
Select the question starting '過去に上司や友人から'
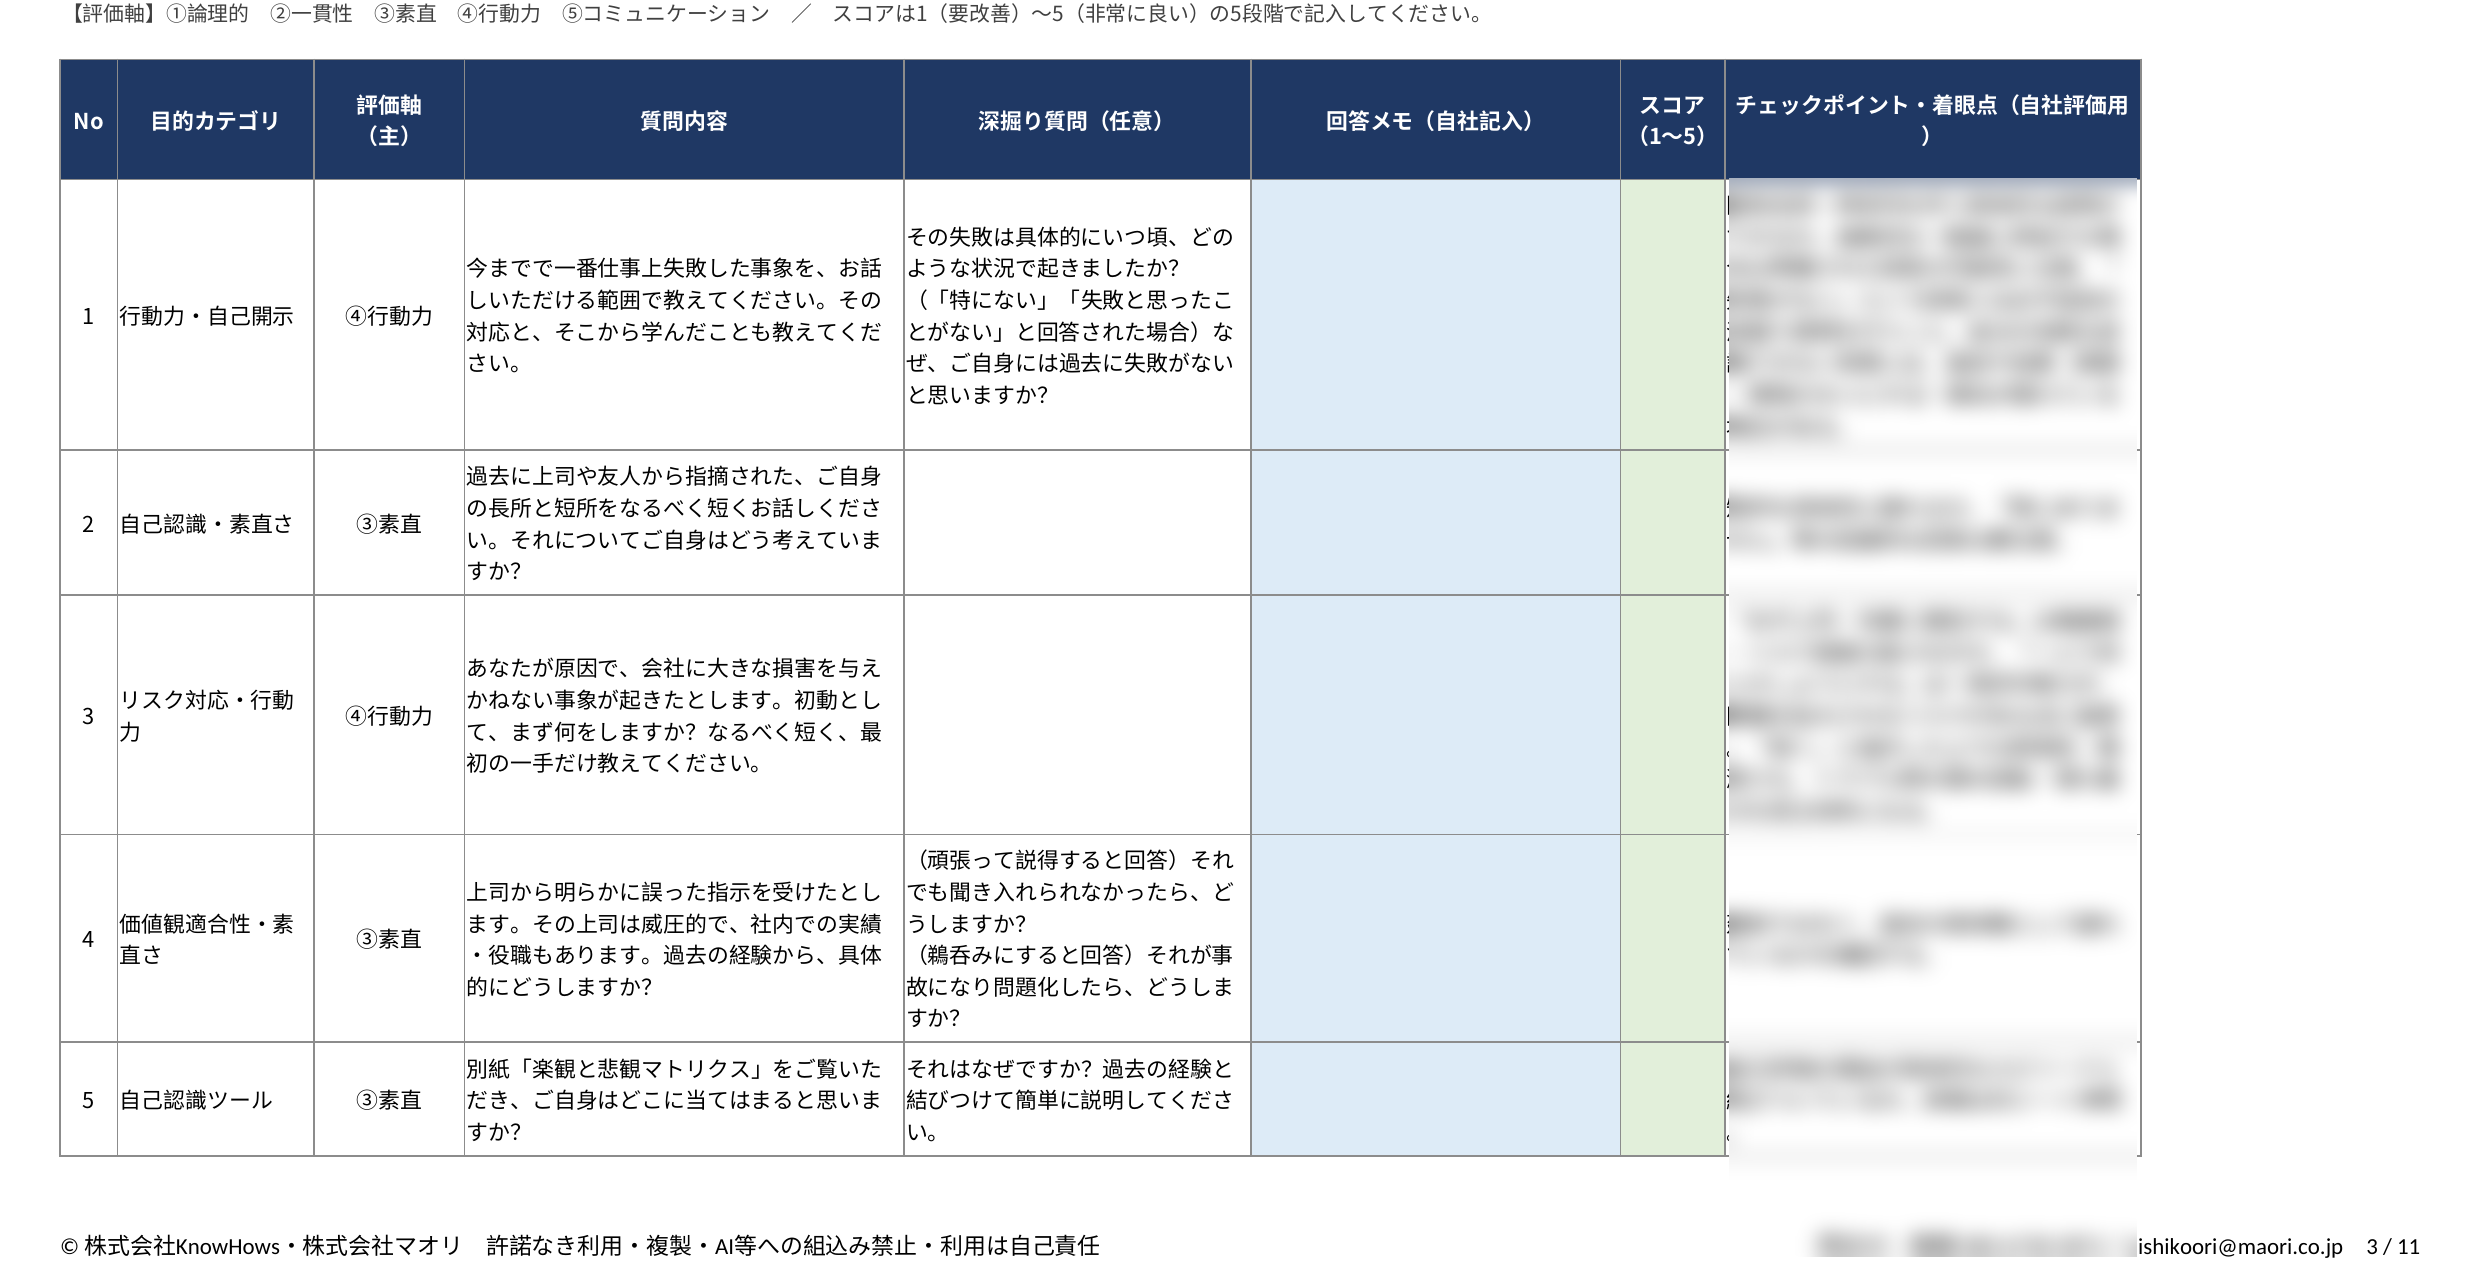684,523
